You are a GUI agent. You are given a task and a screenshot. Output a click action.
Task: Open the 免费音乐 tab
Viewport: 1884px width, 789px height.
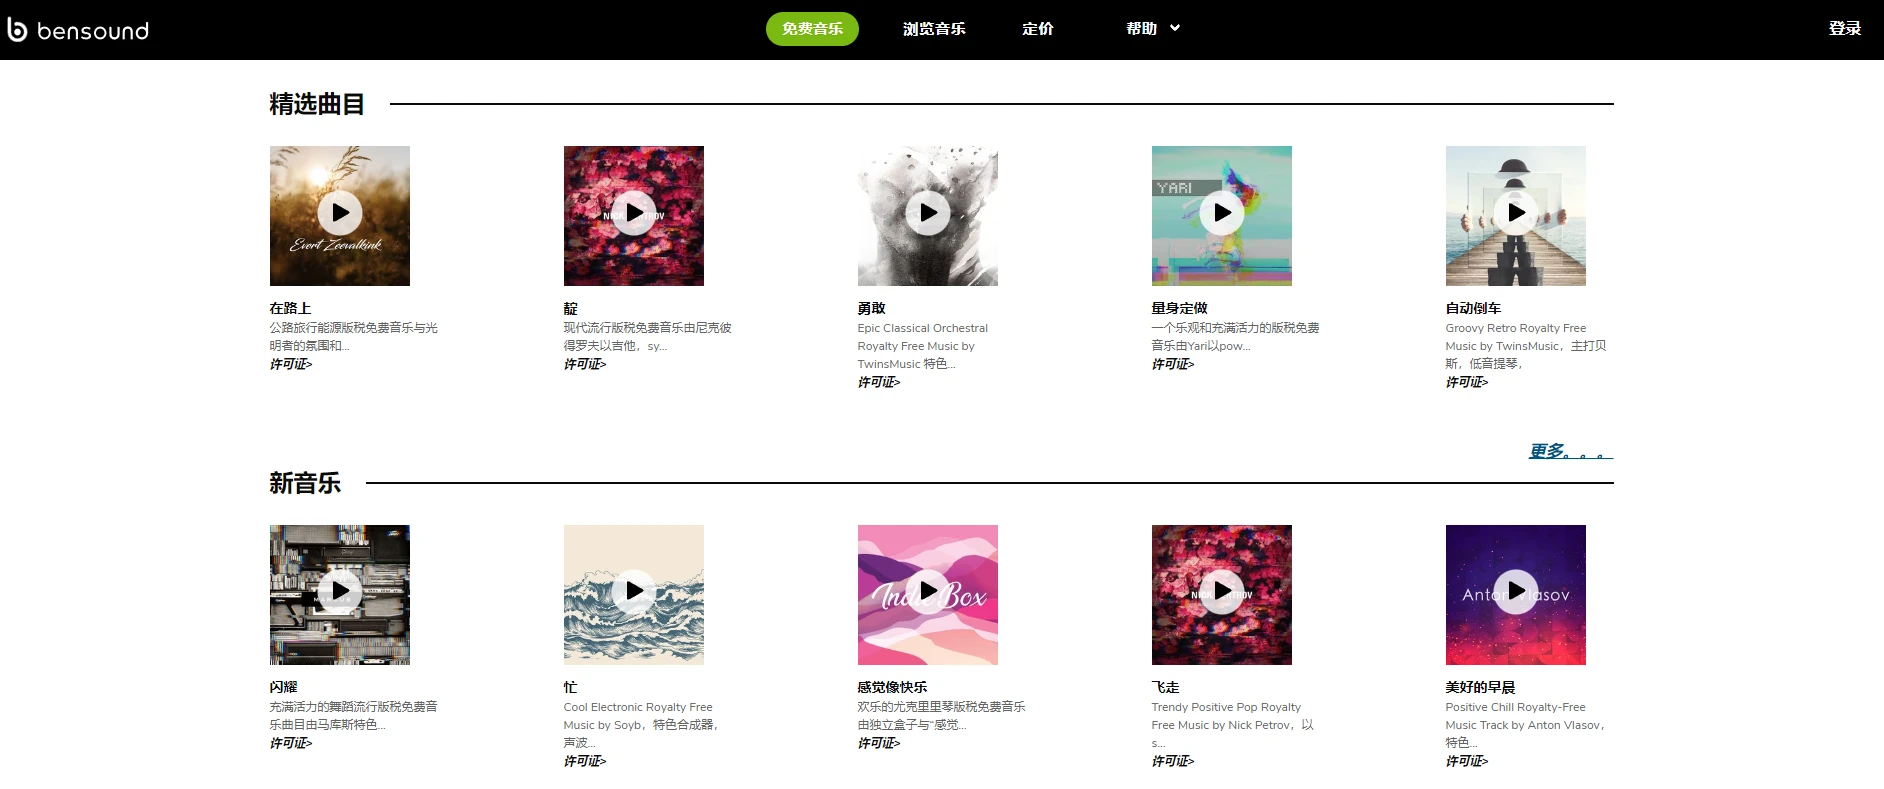tap(812, 29)
